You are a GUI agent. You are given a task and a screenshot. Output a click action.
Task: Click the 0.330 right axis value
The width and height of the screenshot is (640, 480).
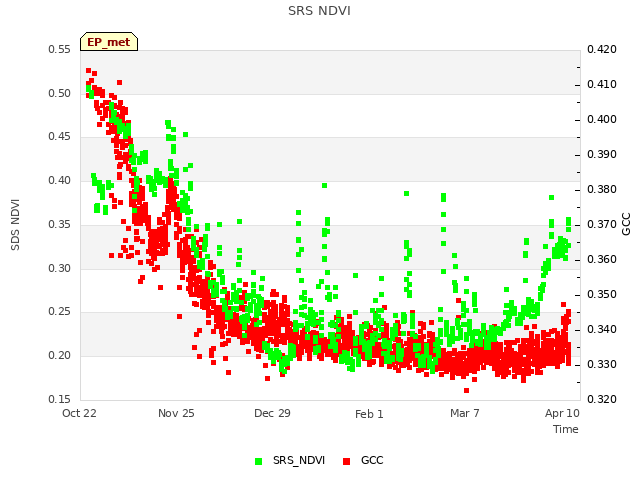602,364
